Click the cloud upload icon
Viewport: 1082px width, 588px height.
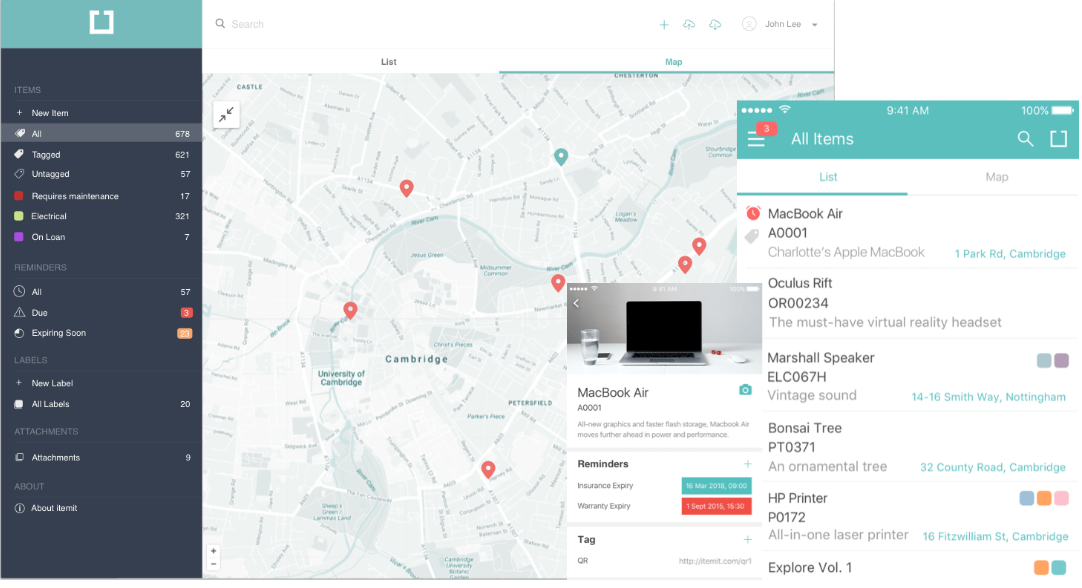pos(689,25)
